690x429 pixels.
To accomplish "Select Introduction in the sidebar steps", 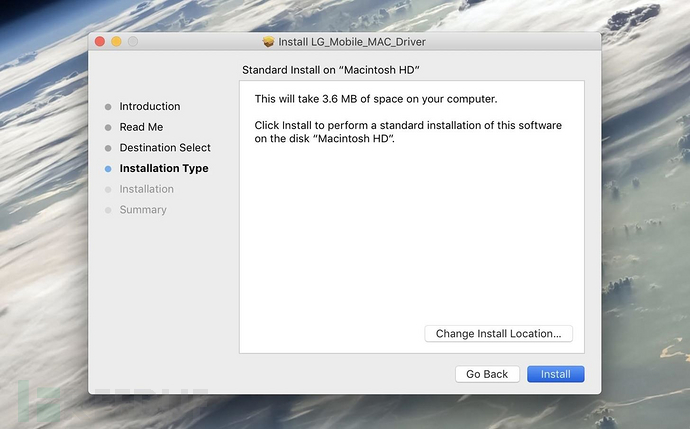I will coord(150,107).
